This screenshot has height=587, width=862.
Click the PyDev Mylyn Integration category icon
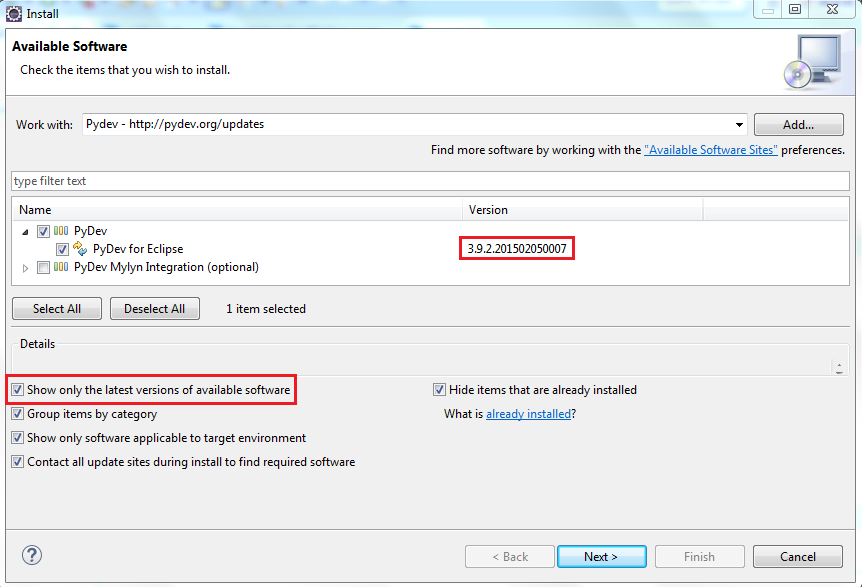tap(61, 267)
